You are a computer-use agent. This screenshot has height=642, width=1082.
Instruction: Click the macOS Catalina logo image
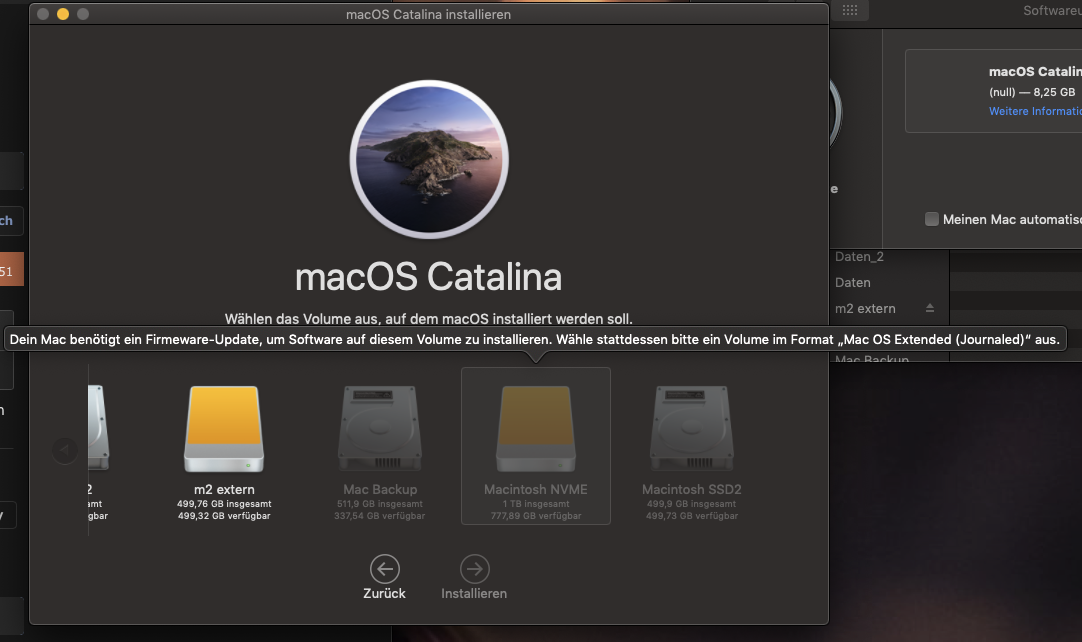pos(429,159)
